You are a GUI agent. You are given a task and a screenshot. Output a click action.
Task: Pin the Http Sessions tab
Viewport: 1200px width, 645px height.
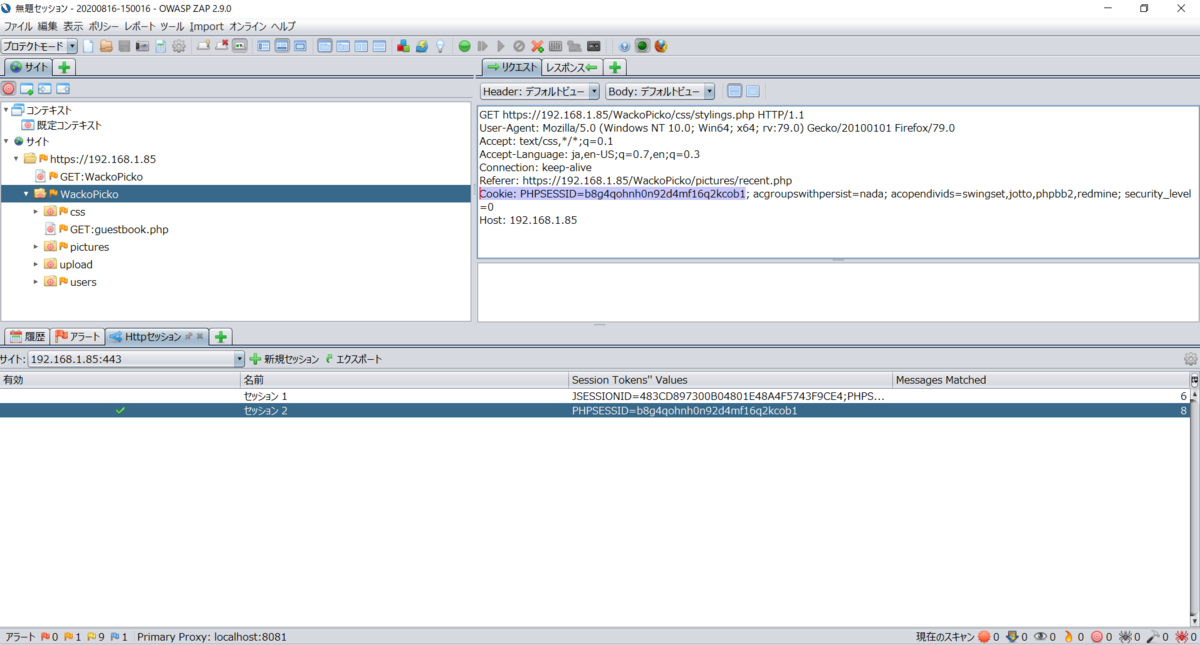189,336
